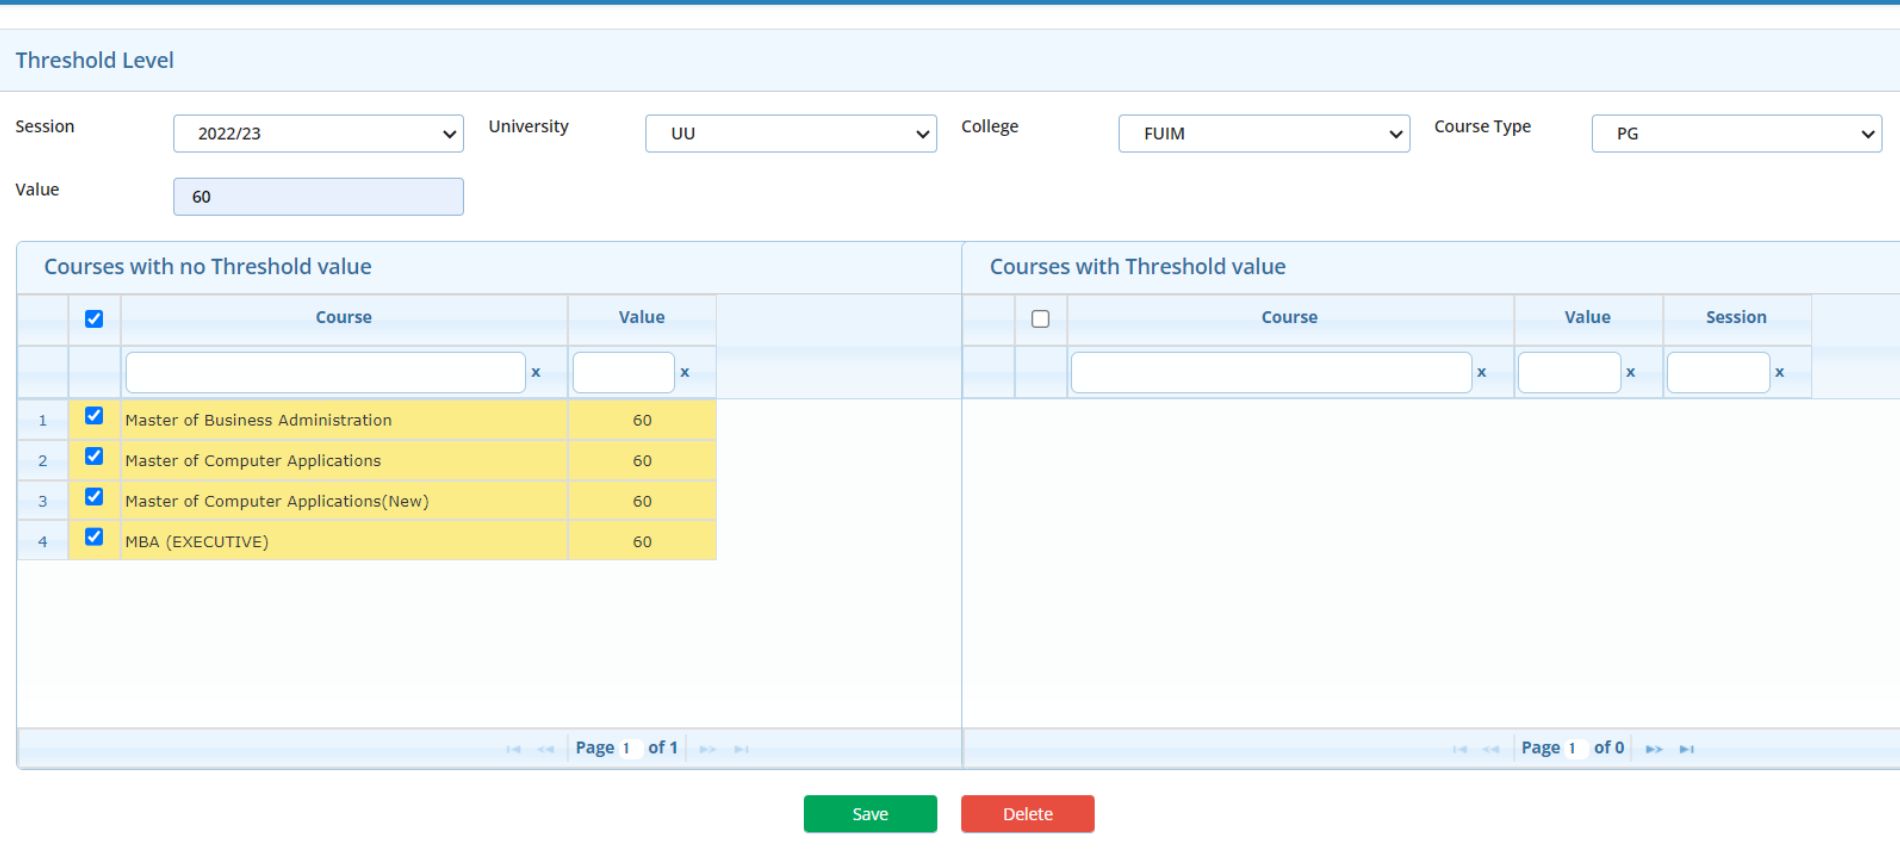
Task: Go to last page in threshold grid
Action: [1687, 749]
